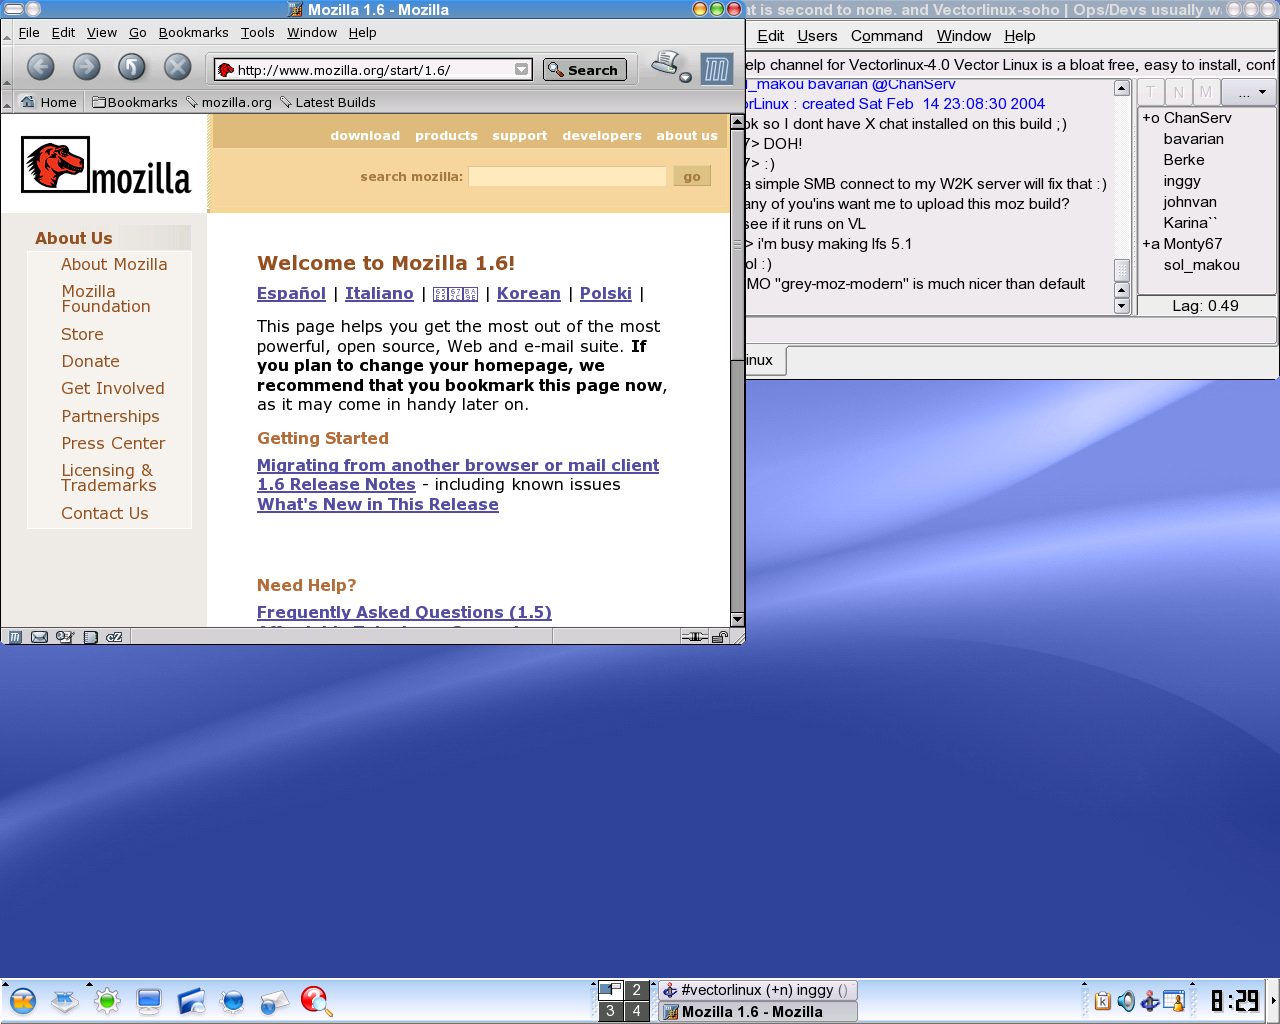Open the Address Book from the status bar

pos(90,637)
